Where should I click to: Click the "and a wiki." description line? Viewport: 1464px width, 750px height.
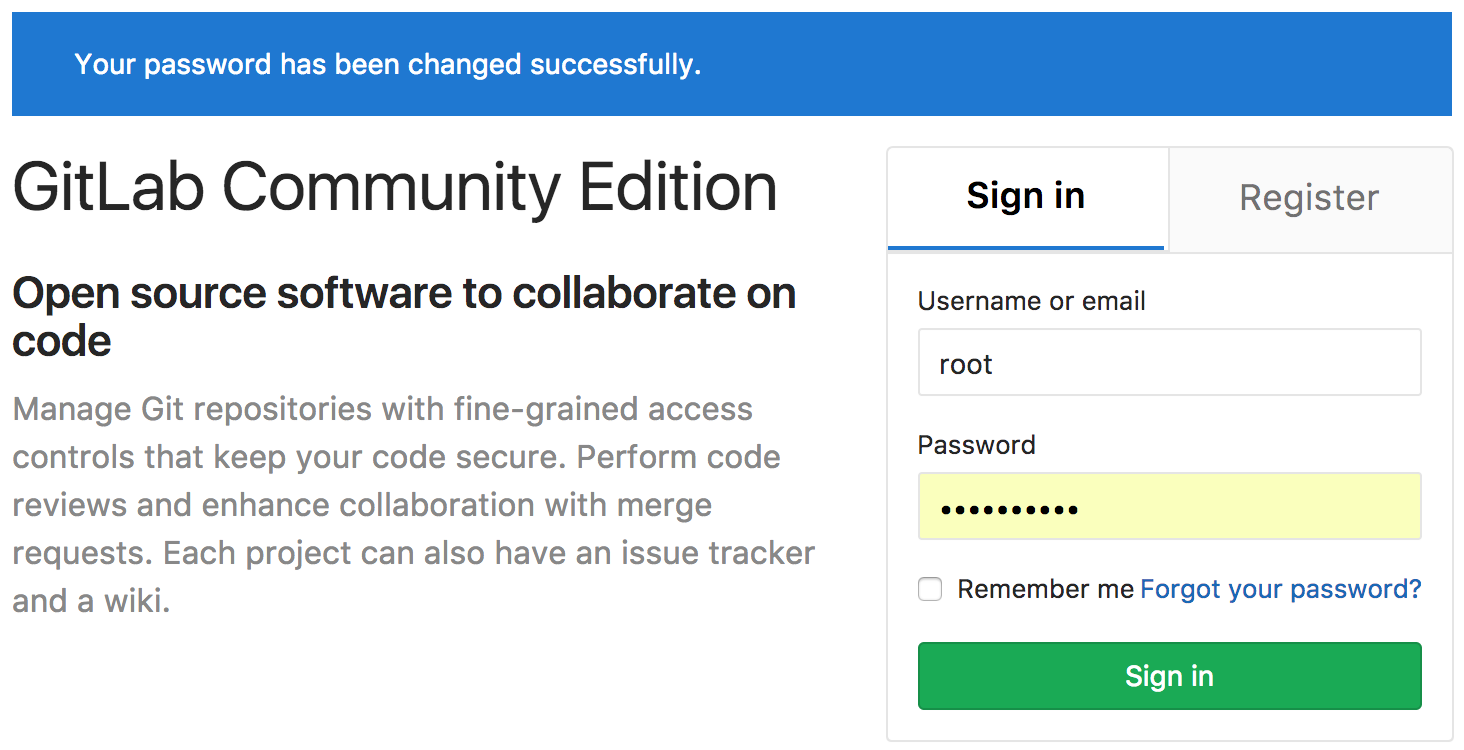click(x=91, y=601)
